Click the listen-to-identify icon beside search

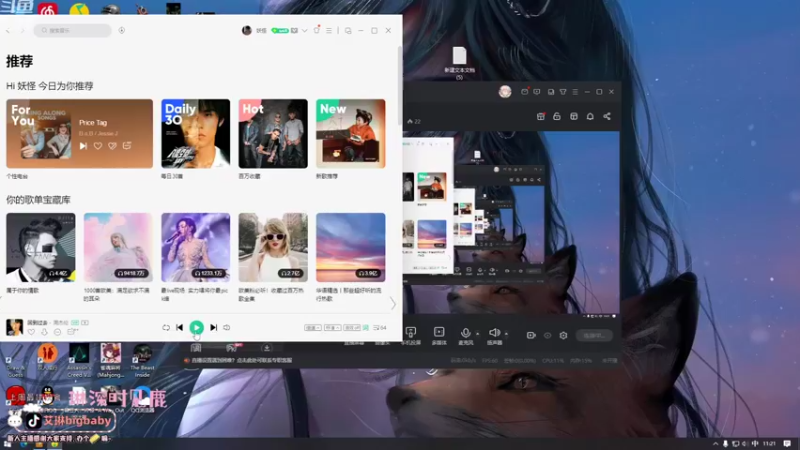pyautogui.click(x=121, y=31)
